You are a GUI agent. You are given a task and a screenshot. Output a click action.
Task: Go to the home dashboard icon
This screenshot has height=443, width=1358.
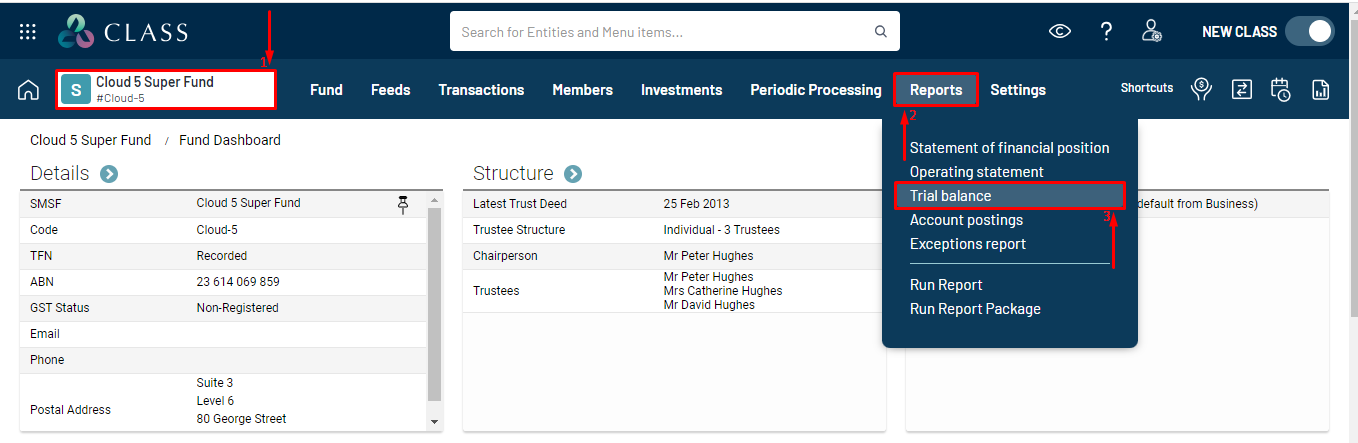click(28, 90)
